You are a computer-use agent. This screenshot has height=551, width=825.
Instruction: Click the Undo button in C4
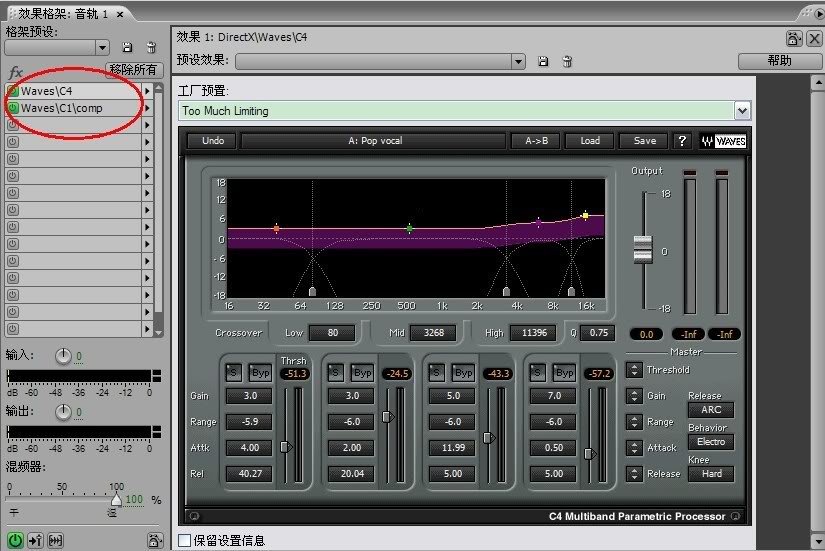[x=213, y=141]
